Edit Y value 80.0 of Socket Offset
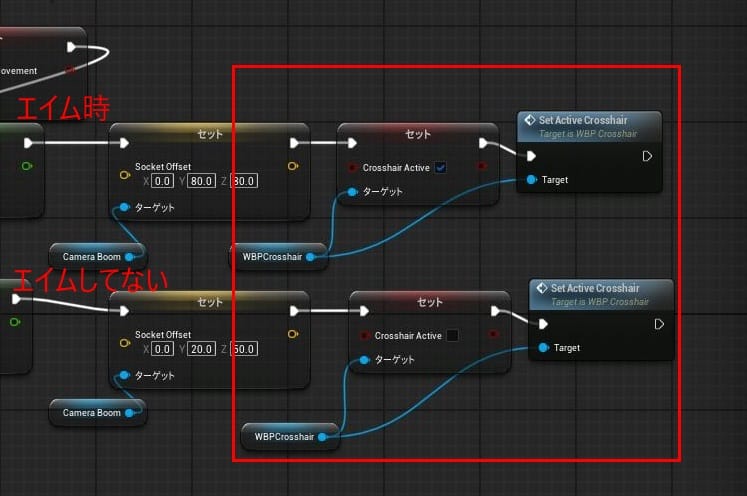This screenshot has width=747, height=496. pos(202,181)
